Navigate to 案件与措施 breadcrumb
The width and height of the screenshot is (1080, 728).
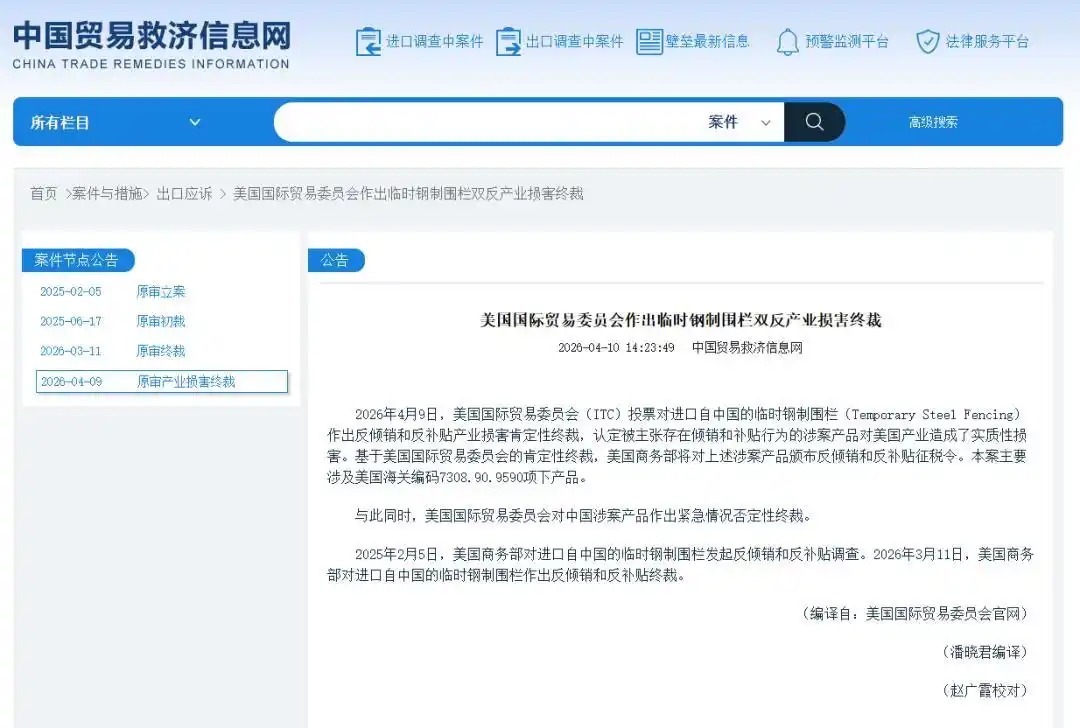pyautogui.click(x=109, y=194)
